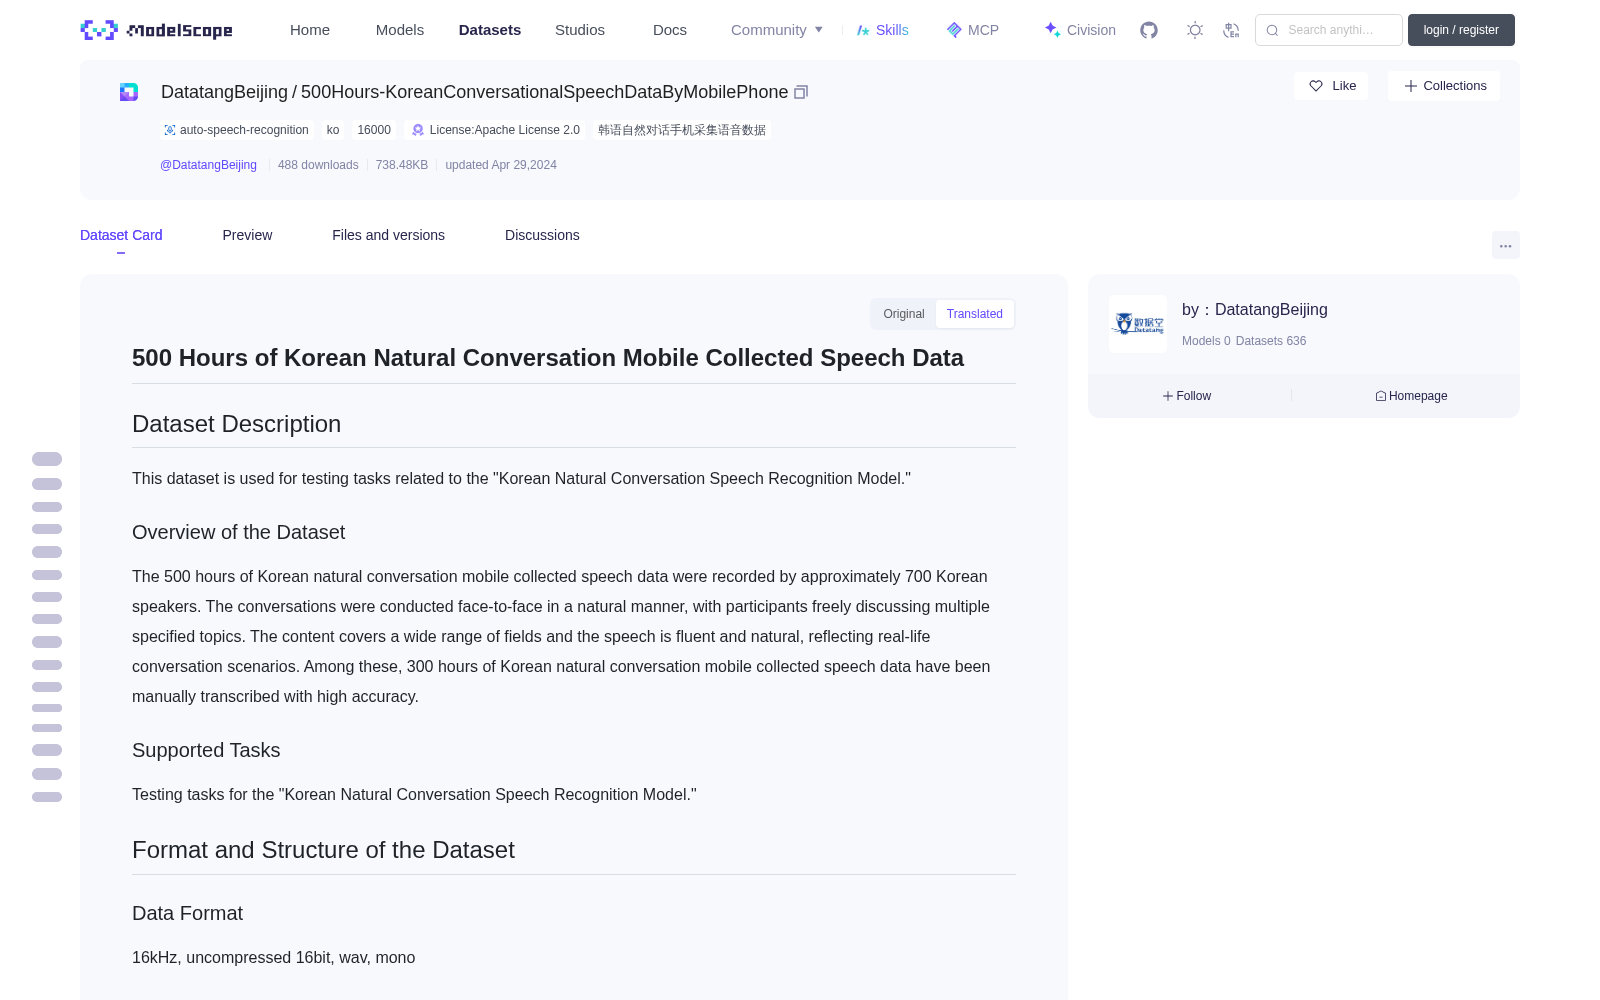Expand the Community dropdown menu

pyautogui.click(x=777, y=30)
